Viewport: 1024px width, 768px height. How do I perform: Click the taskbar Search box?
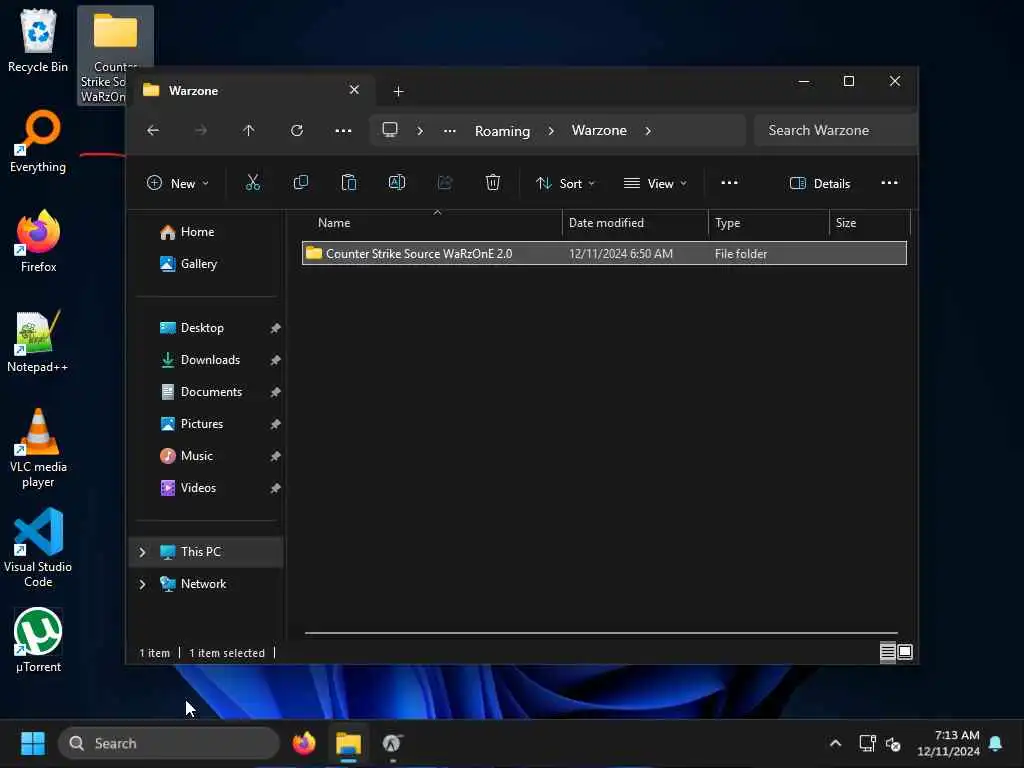click(x=168, y=743)
